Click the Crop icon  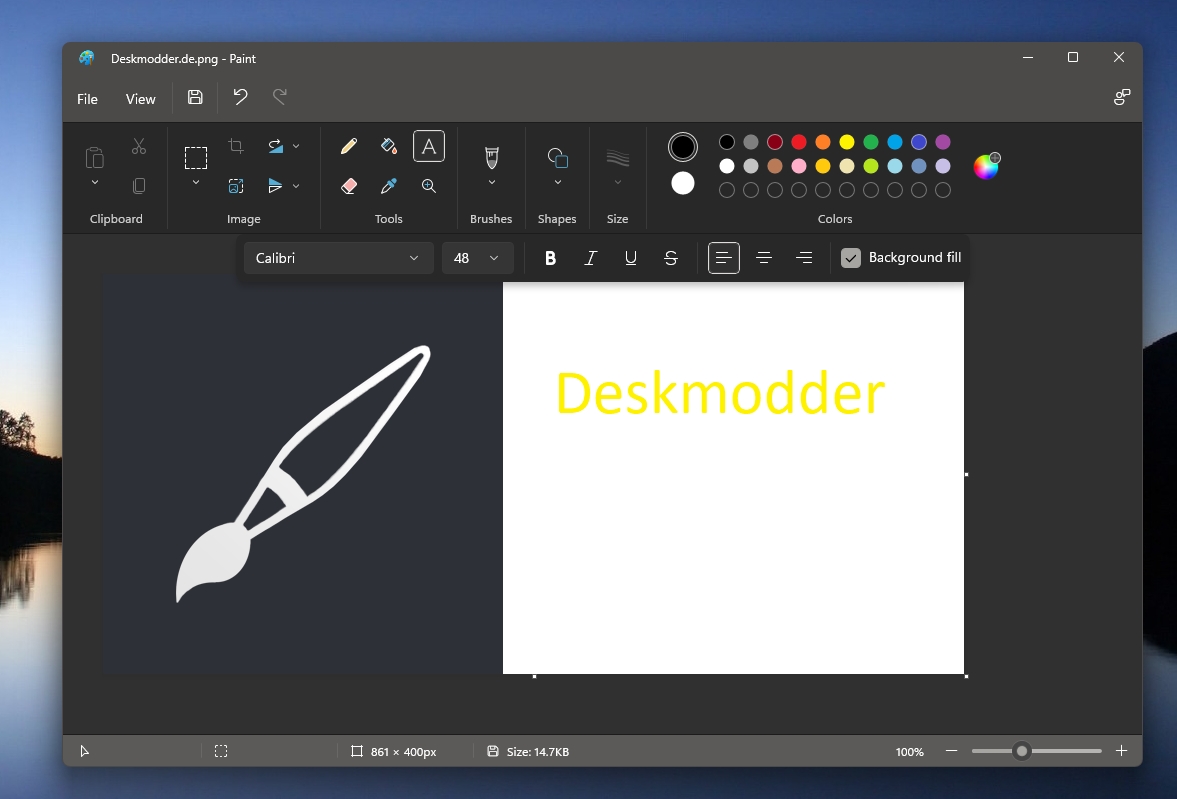click(236, 146)
